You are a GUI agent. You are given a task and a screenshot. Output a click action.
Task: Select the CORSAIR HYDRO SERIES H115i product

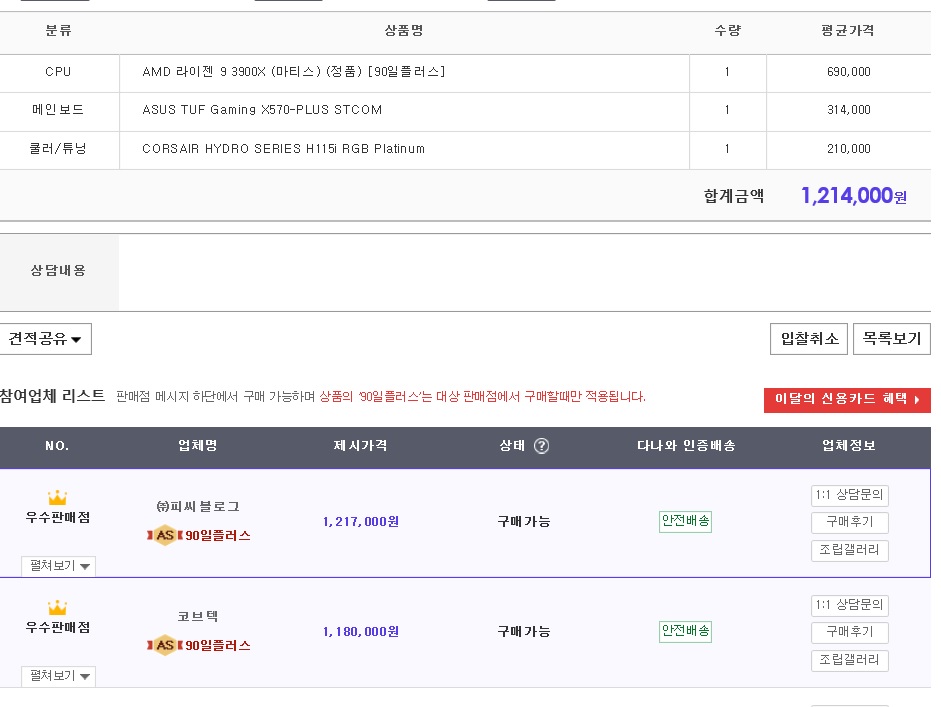[283, 149]
